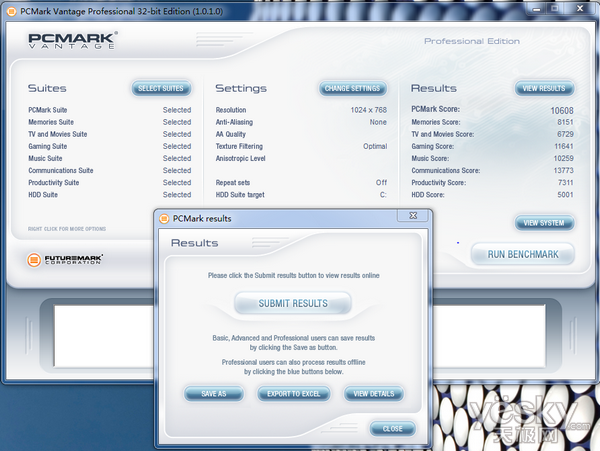Click Communications Score value 13773
Viewport: 600px width, 451px height.
[564, 171]
